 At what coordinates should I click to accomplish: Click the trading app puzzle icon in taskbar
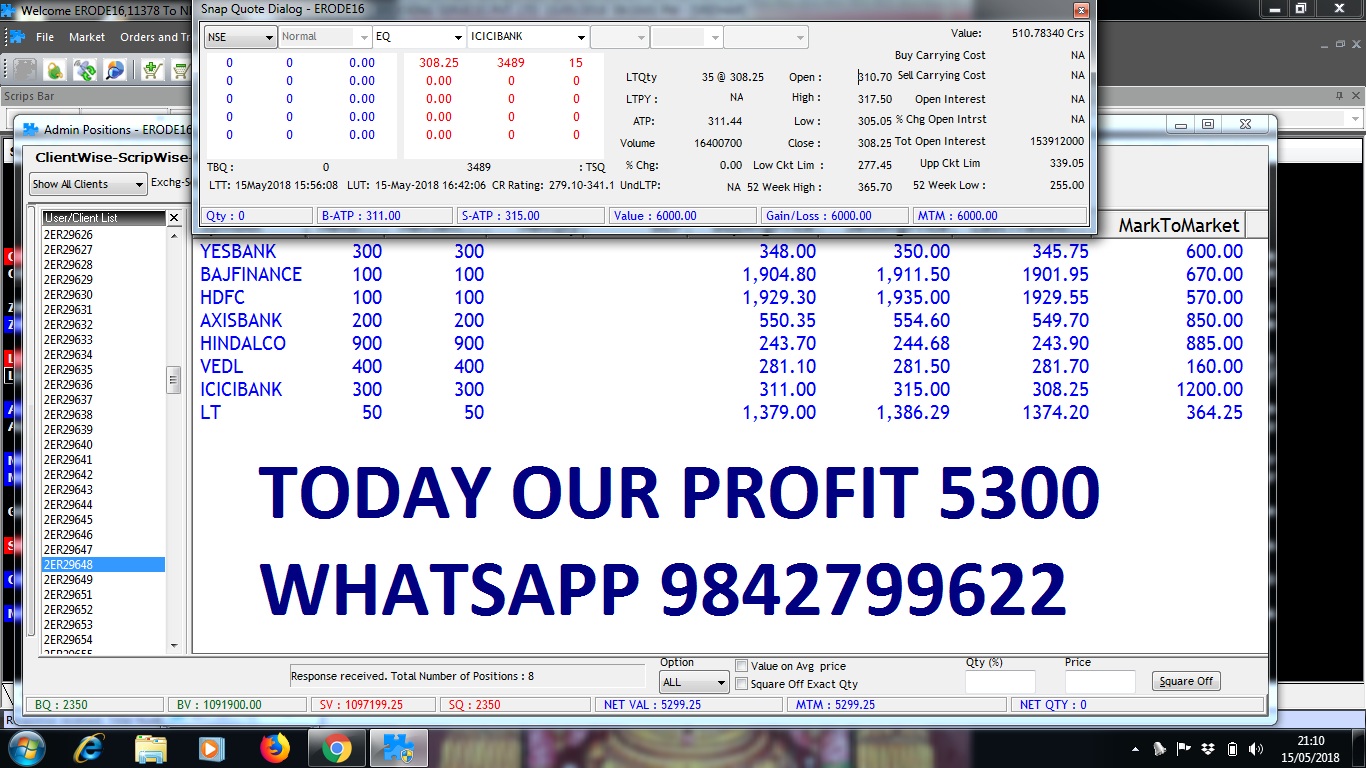(399, 747)
